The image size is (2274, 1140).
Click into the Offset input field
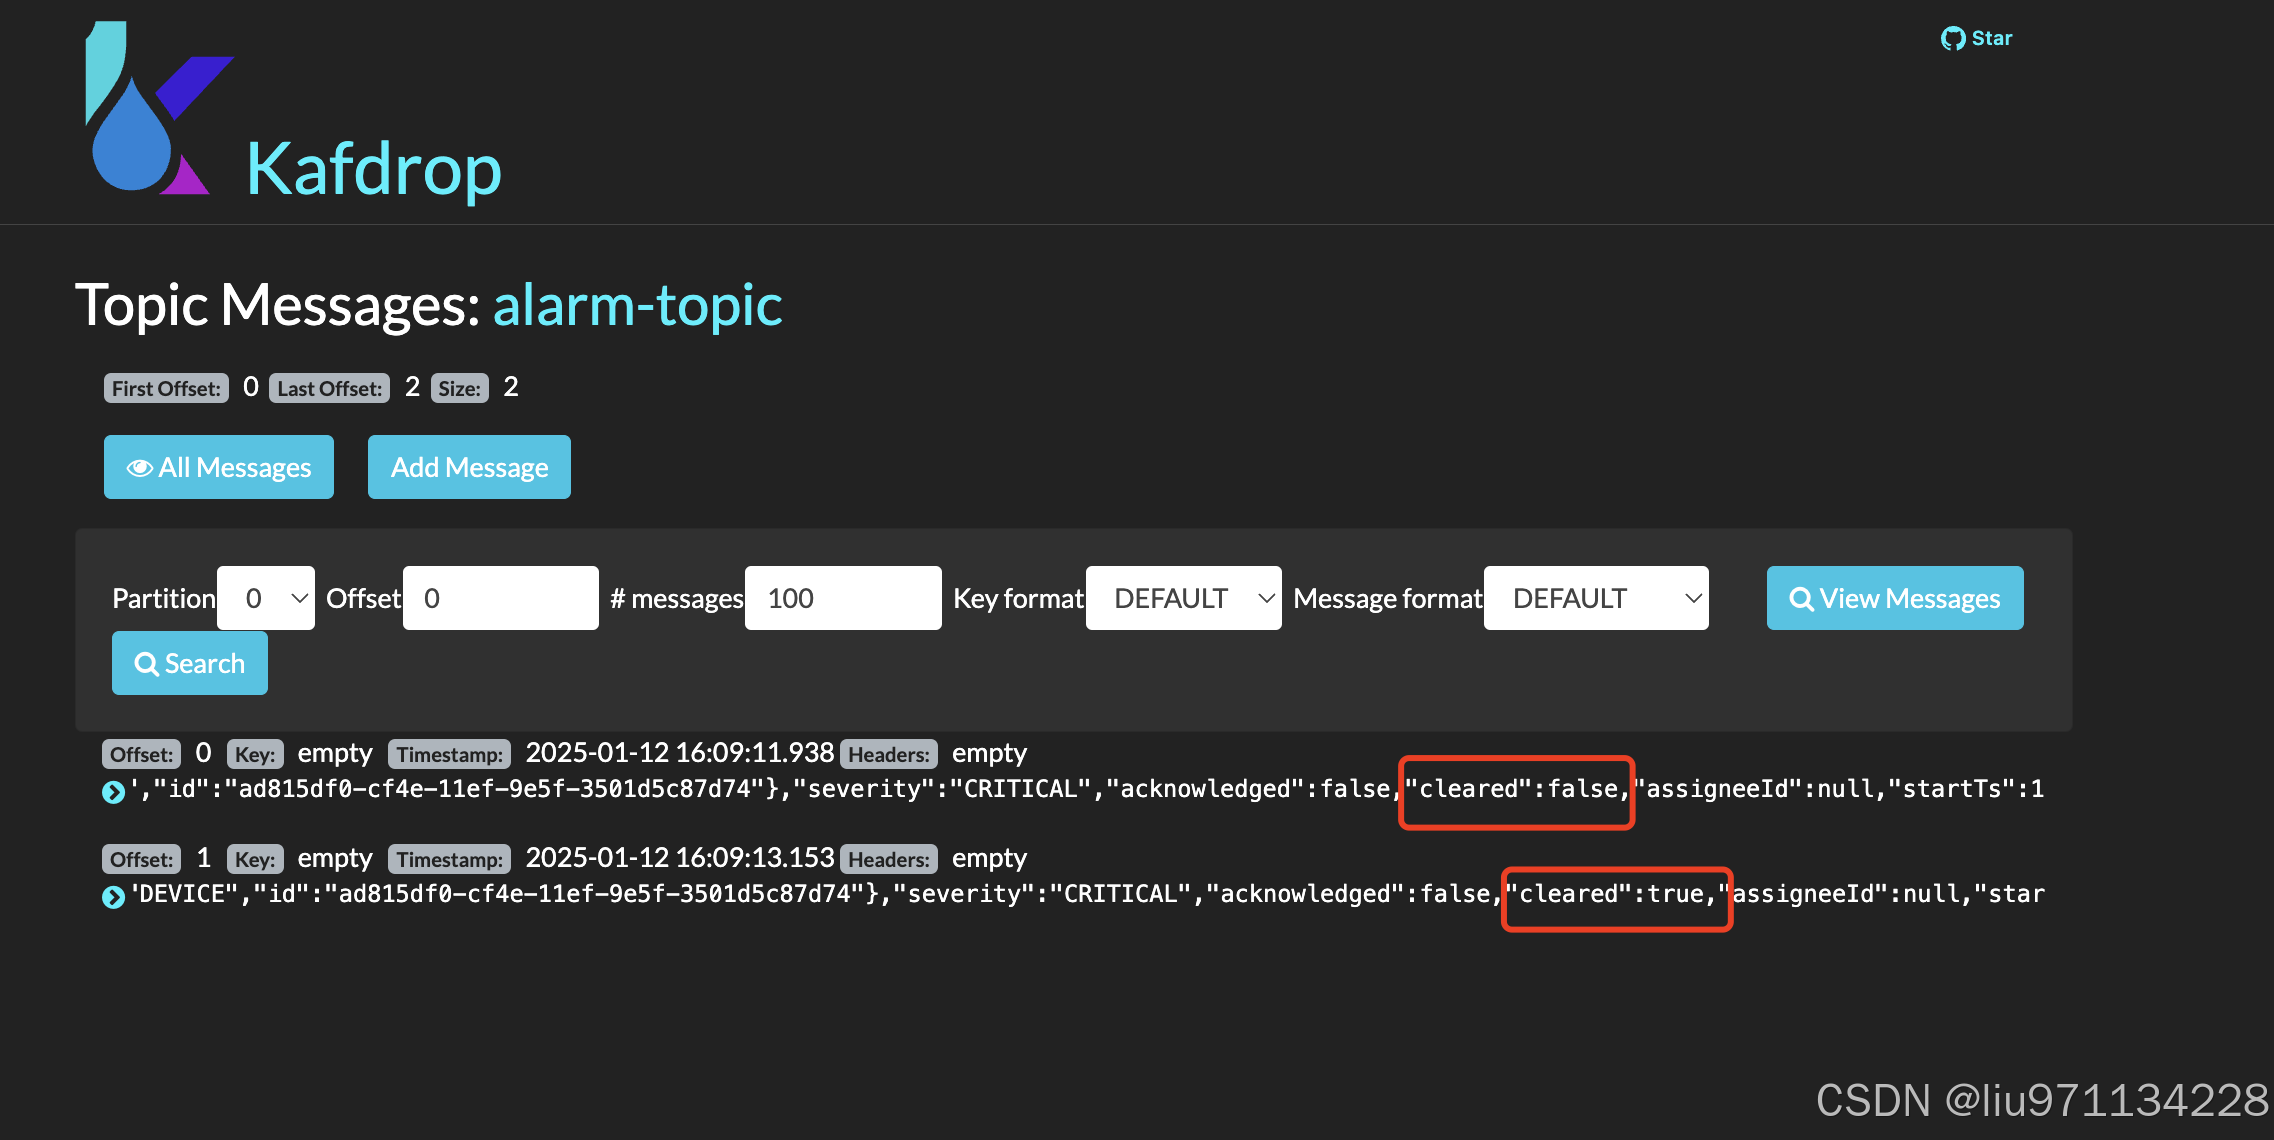tap(500, 598)
